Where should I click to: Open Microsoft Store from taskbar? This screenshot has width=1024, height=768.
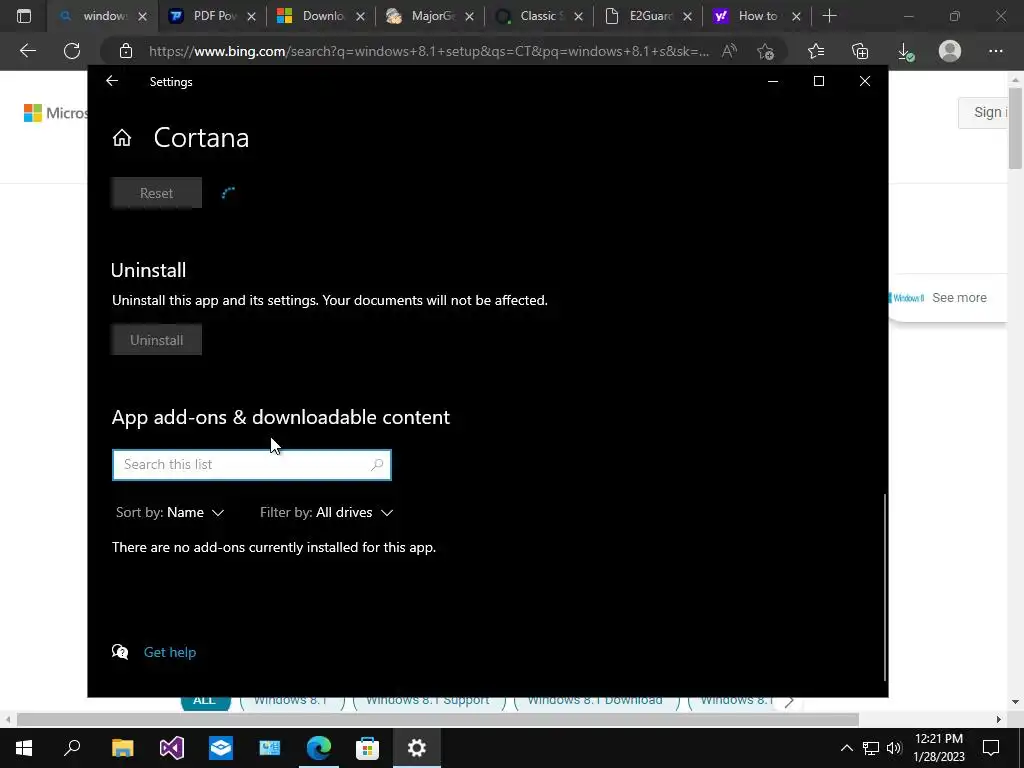tap(368, 748)
